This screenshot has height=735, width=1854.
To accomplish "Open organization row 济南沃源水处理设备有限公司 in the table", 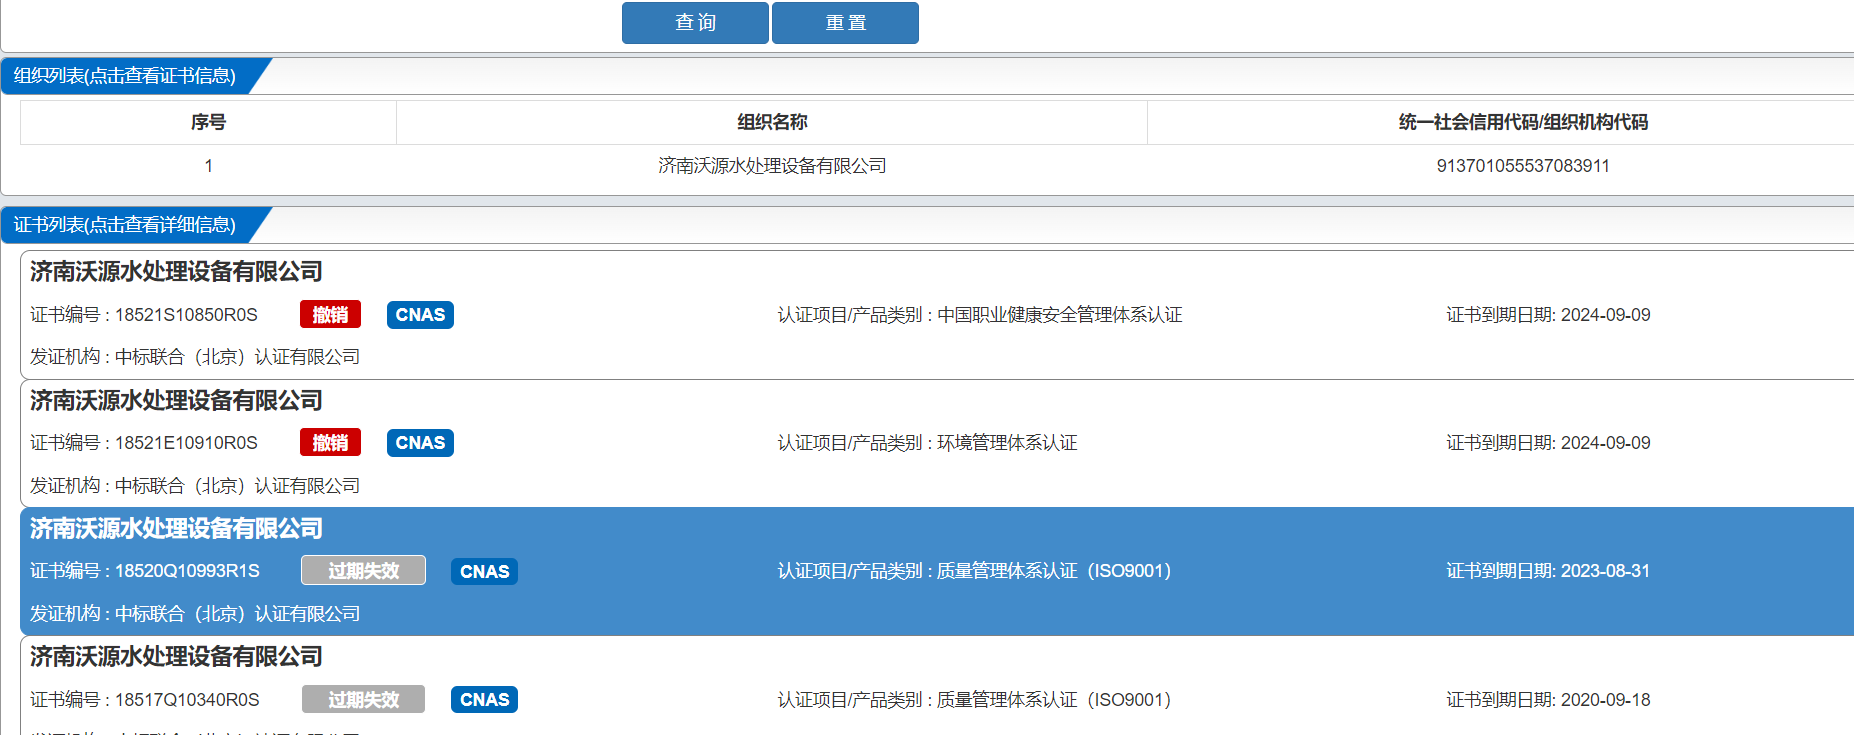I will click(x=772, y=166).
